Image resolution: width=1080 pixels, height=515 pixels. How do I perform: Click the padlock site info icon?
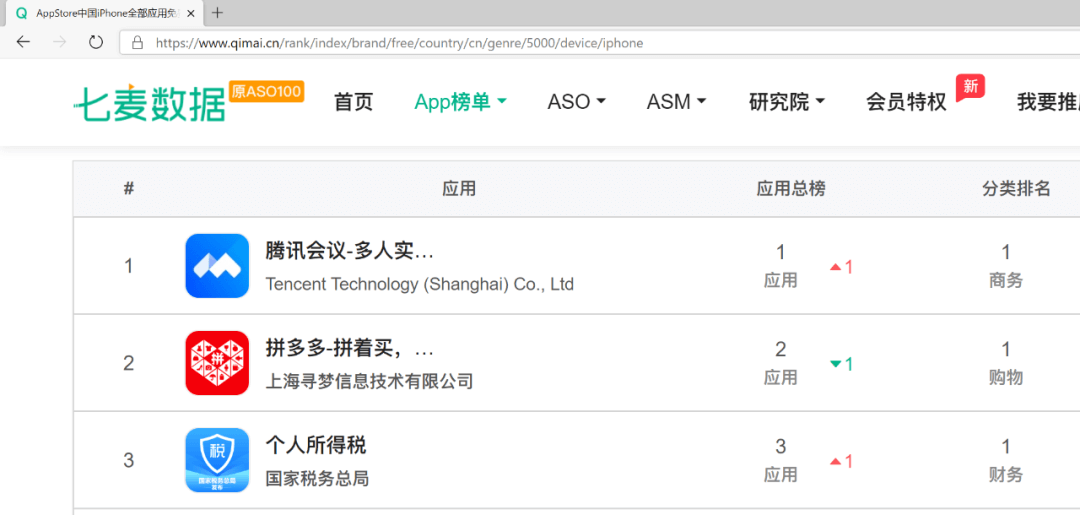pos(137,43)
